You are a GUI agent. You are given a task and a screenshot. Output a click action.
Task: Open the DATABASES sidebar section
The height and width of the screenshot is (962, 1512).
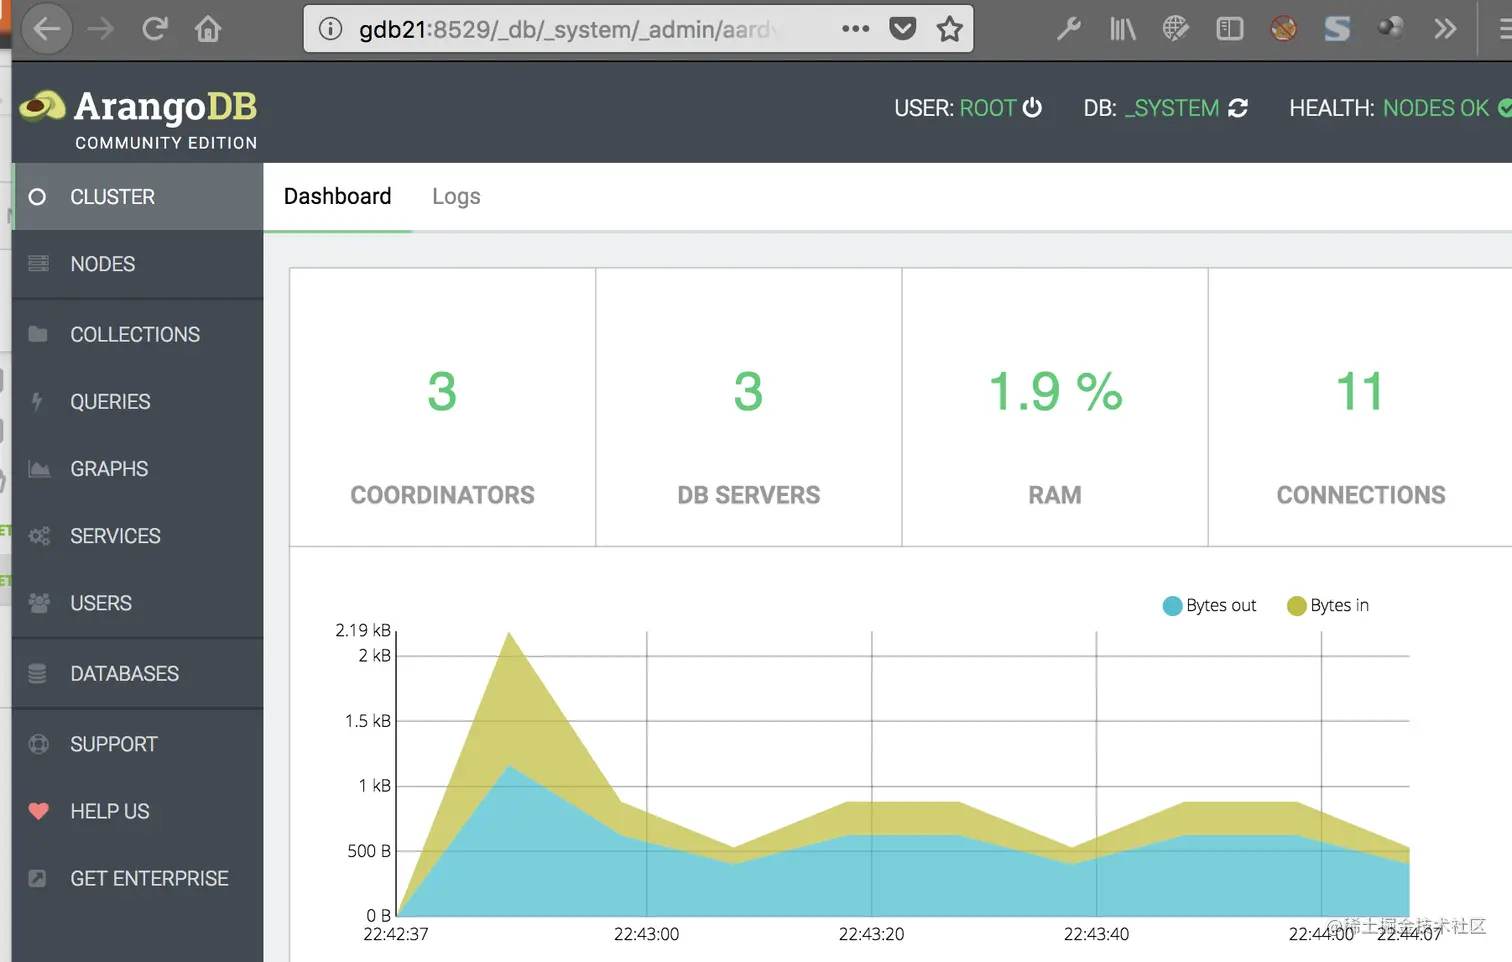point(138,674)
